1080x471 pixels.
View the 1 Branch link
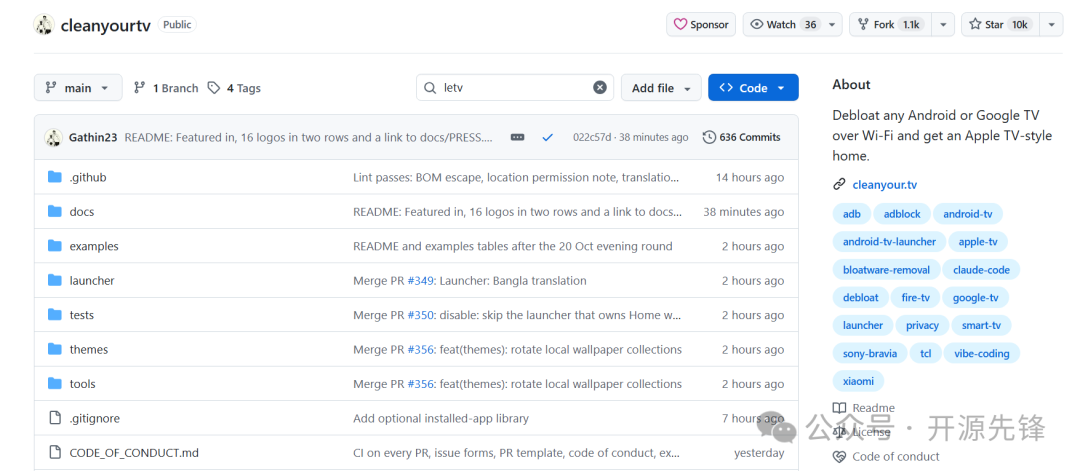click(x=166, y=88)
